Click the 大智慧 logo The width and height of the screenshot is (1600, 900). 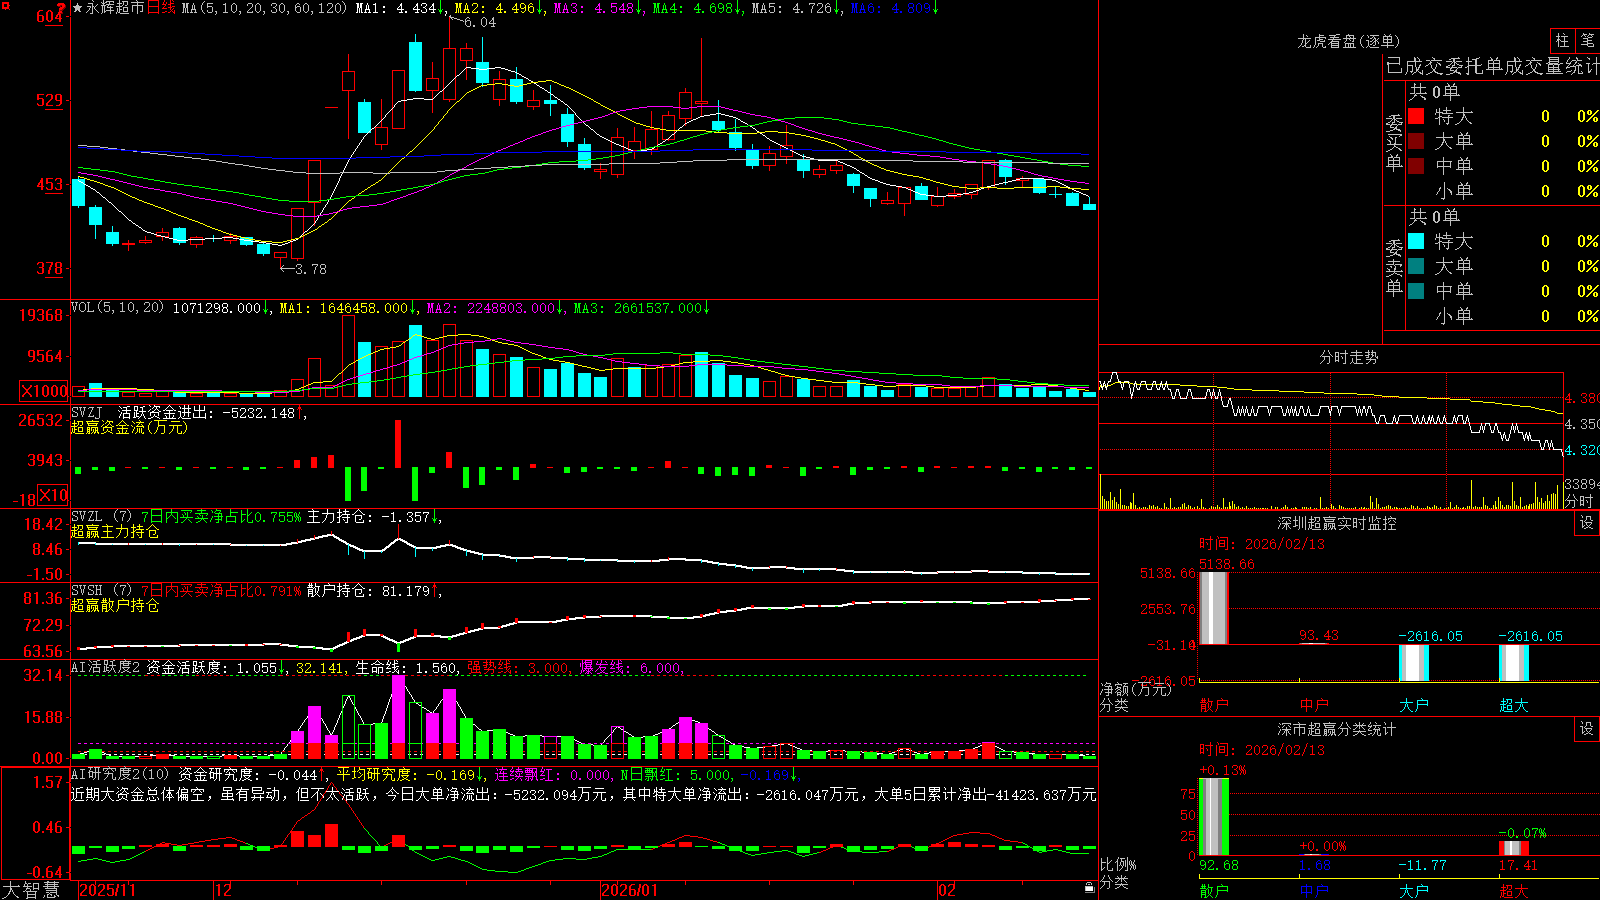coord(31,890)
